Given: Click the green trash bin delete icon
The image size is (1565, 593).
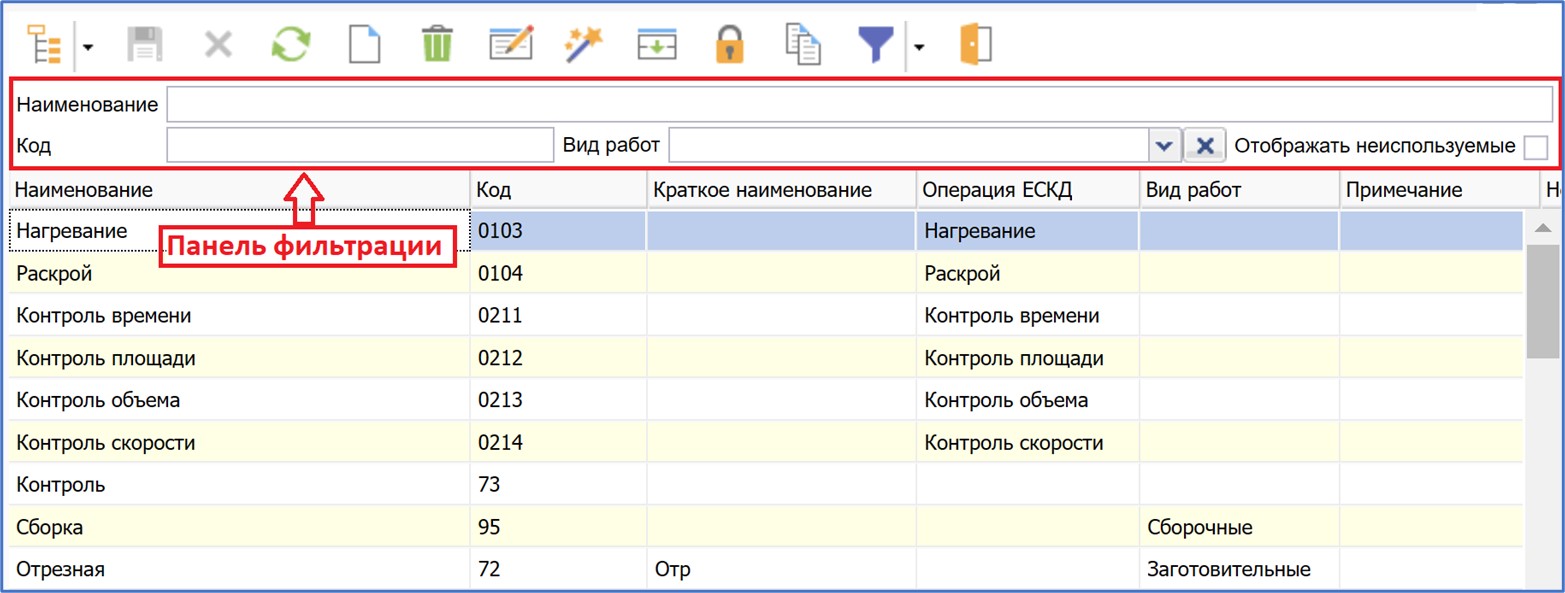Looking at the screenshot, I should click(437, 46).
